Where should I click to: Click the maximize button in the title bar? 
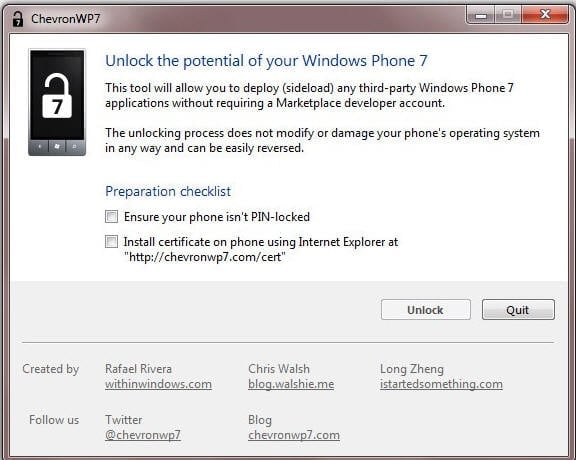(x=508, y=15)
